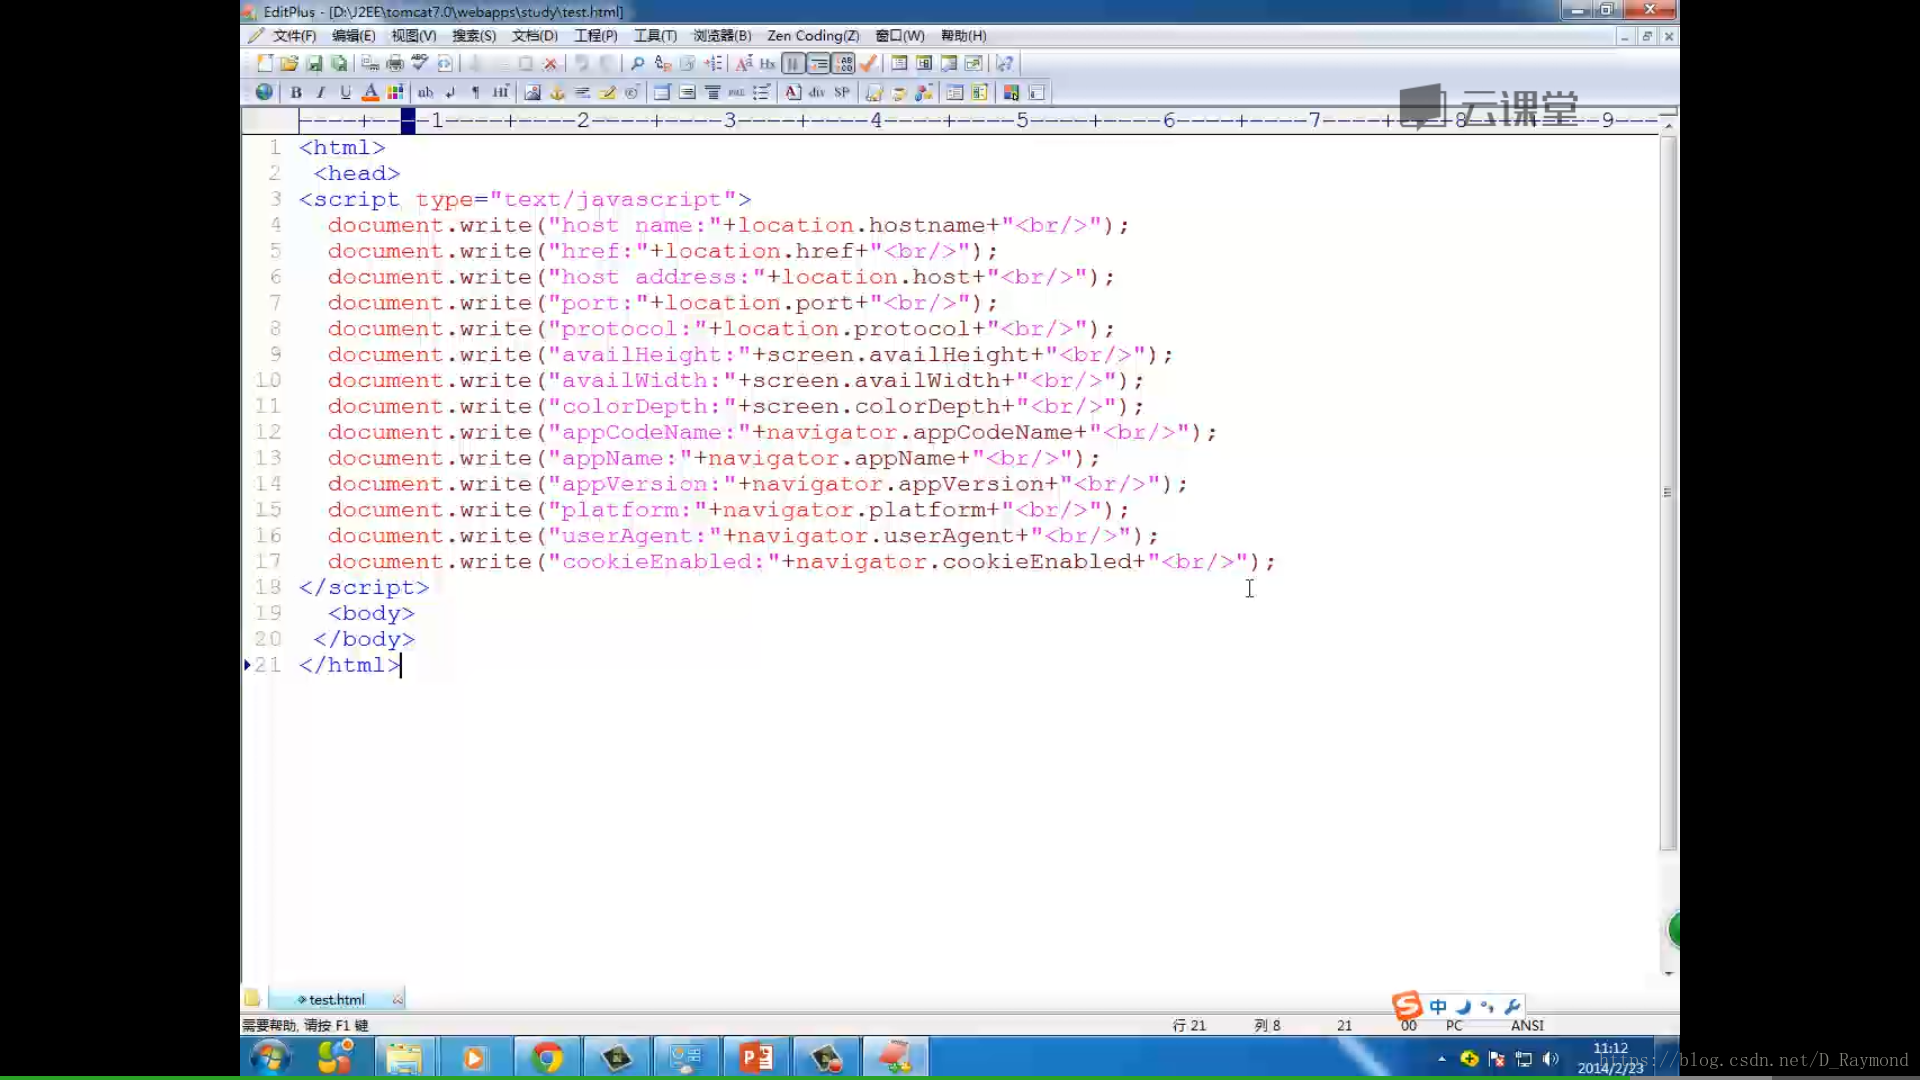Open the 文件(F) menu
Screen dimensions: 1920x1080
(294, 35)
